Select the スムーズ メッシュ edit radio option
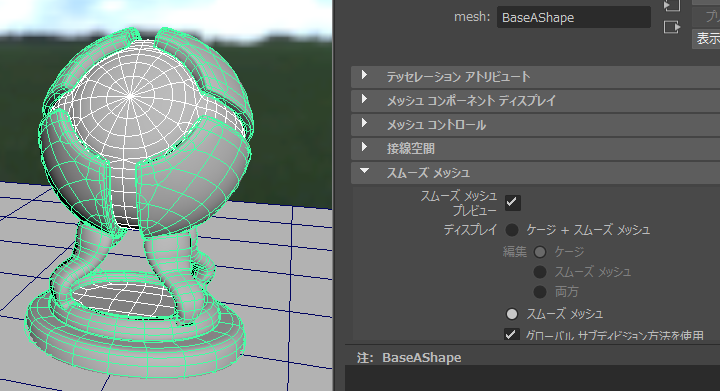The image size is (720, 391). [x=540, y=272]
